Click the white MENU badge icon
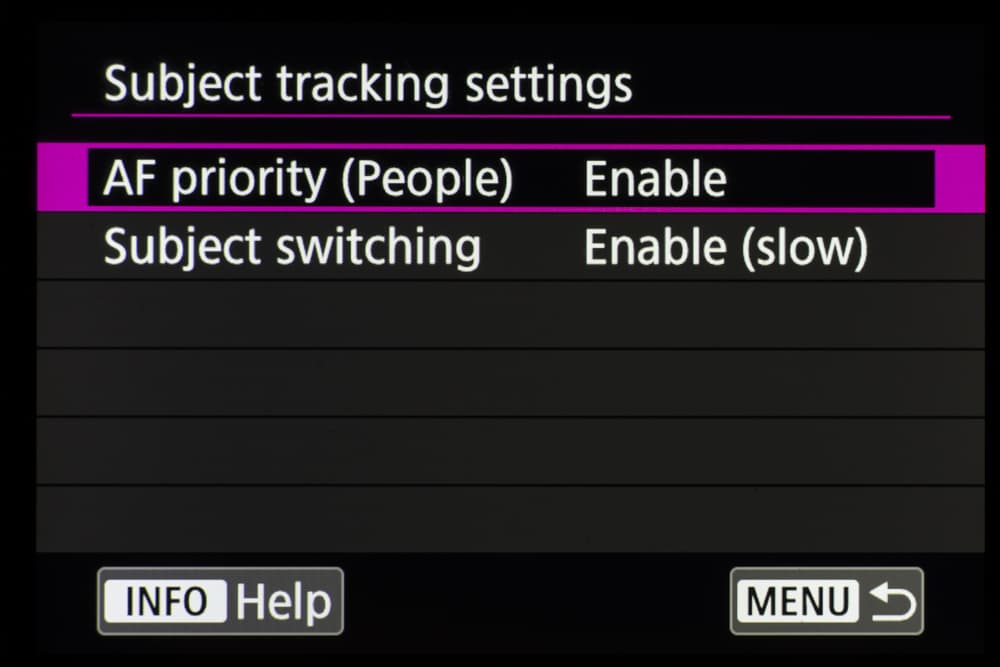 point(798,602)
